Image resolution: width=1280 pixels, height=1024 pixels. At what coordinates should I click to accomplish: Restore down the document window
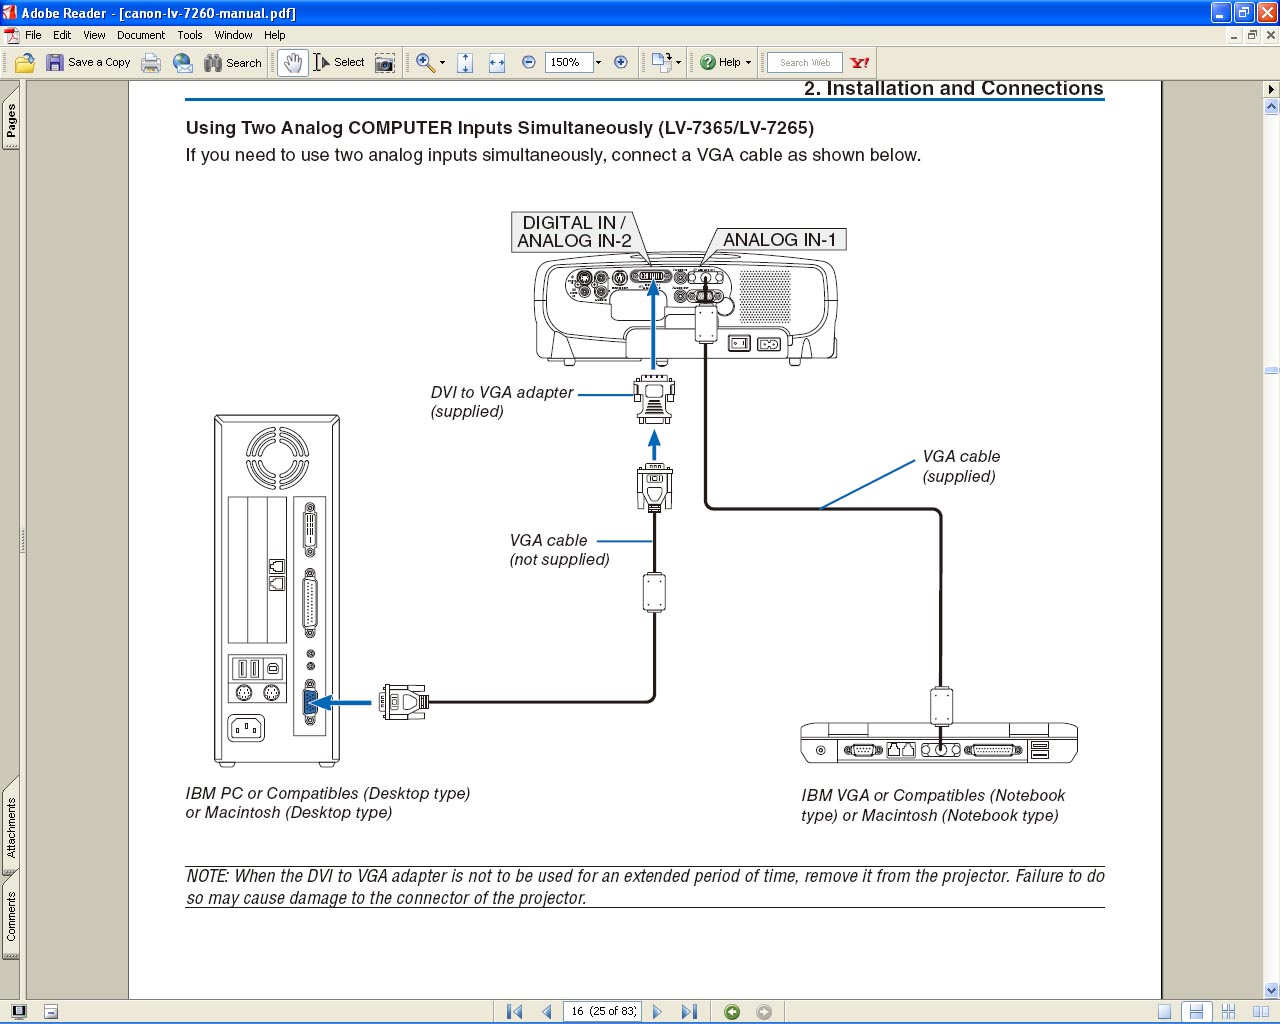click(x=1252, y=35)
